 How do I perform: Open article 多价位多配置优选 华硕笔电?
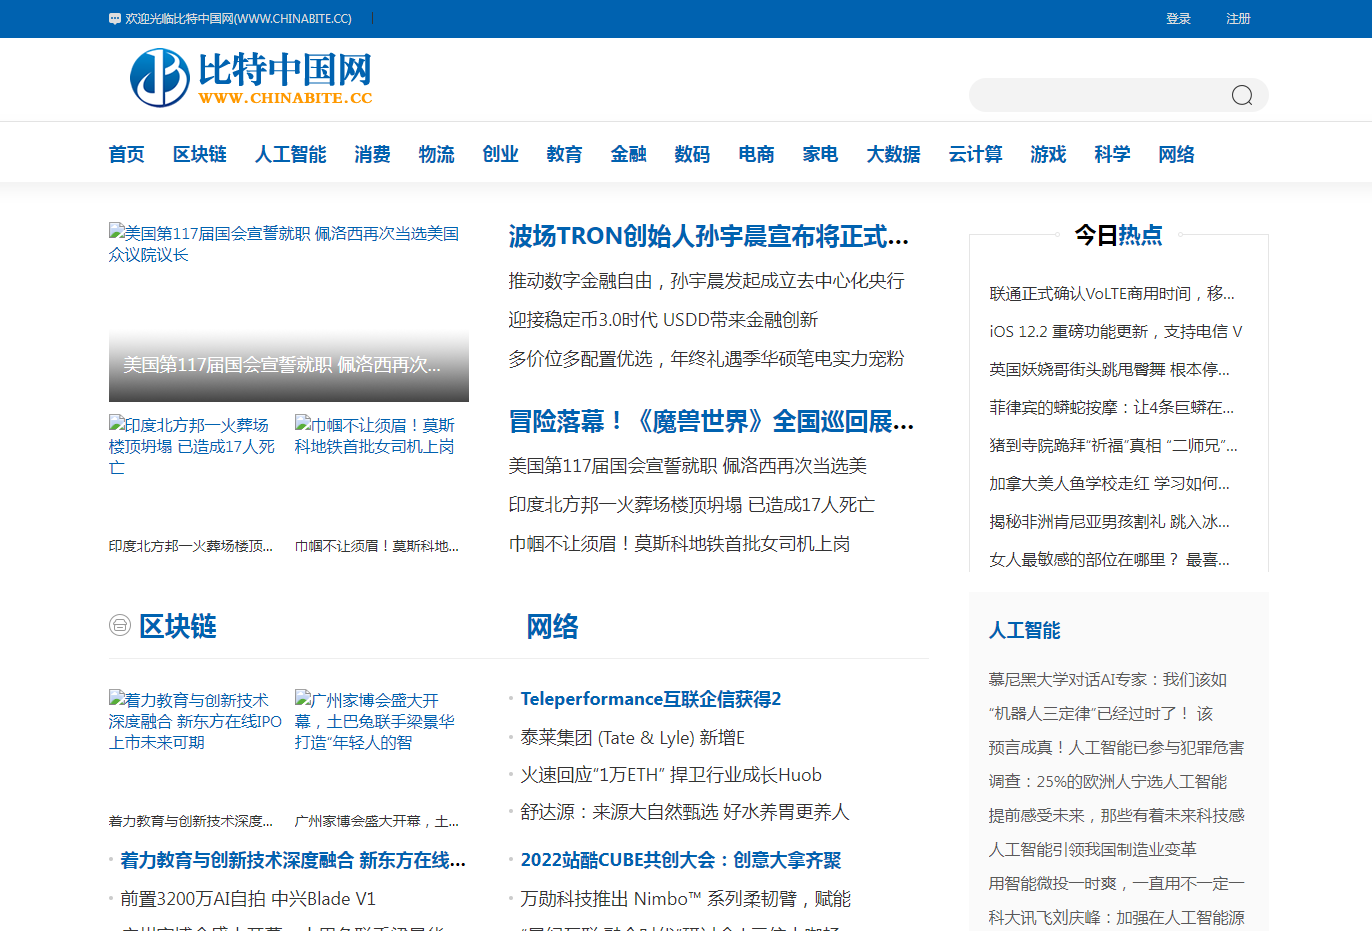tap(707, 359)
